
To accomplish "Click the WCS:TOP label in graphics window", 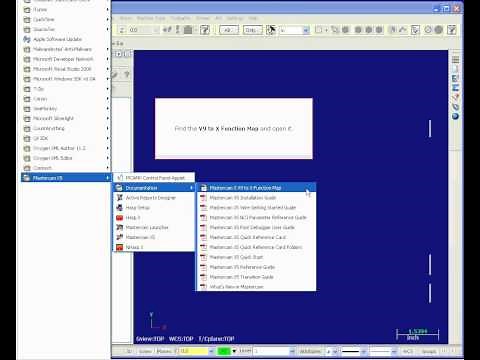I will click(181, 339).
